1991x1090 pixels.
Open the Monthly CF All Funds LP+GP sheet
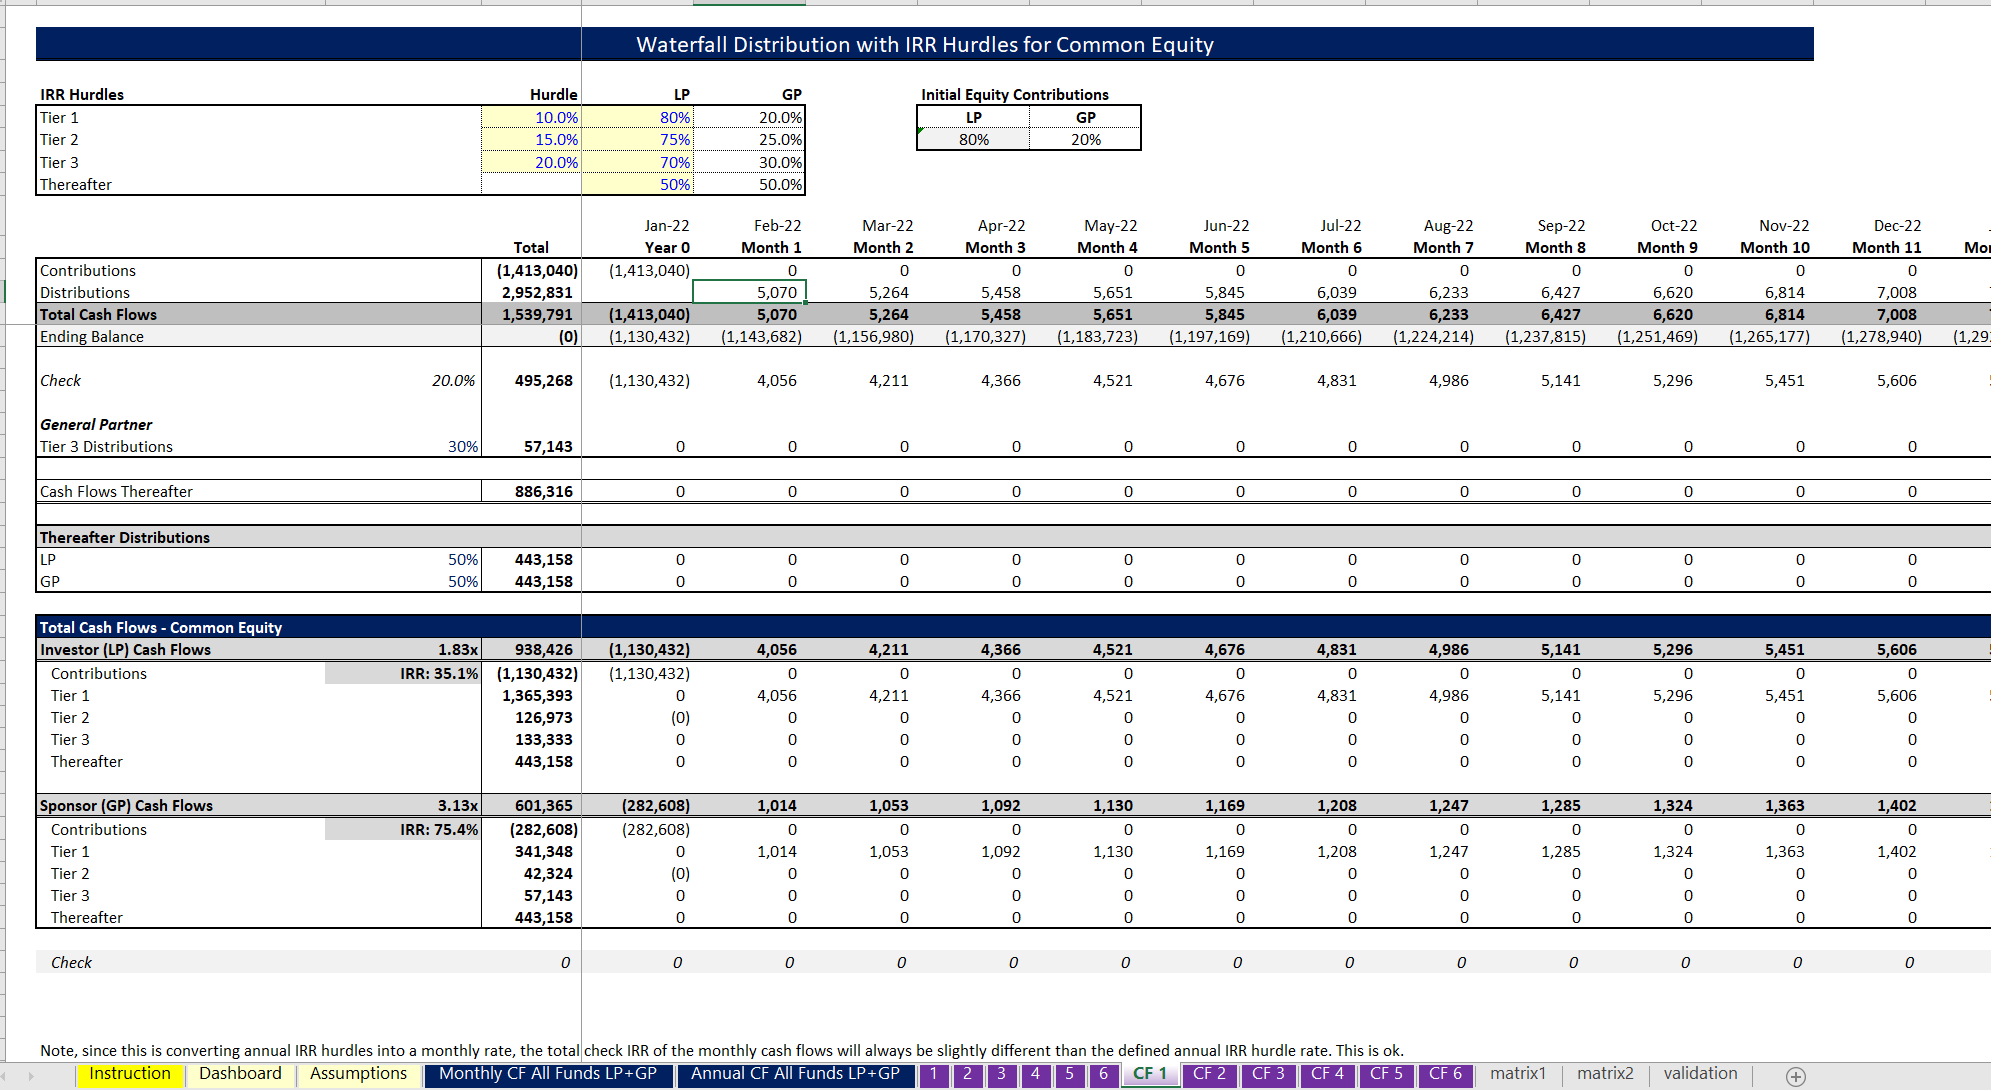pos(548,1074)
